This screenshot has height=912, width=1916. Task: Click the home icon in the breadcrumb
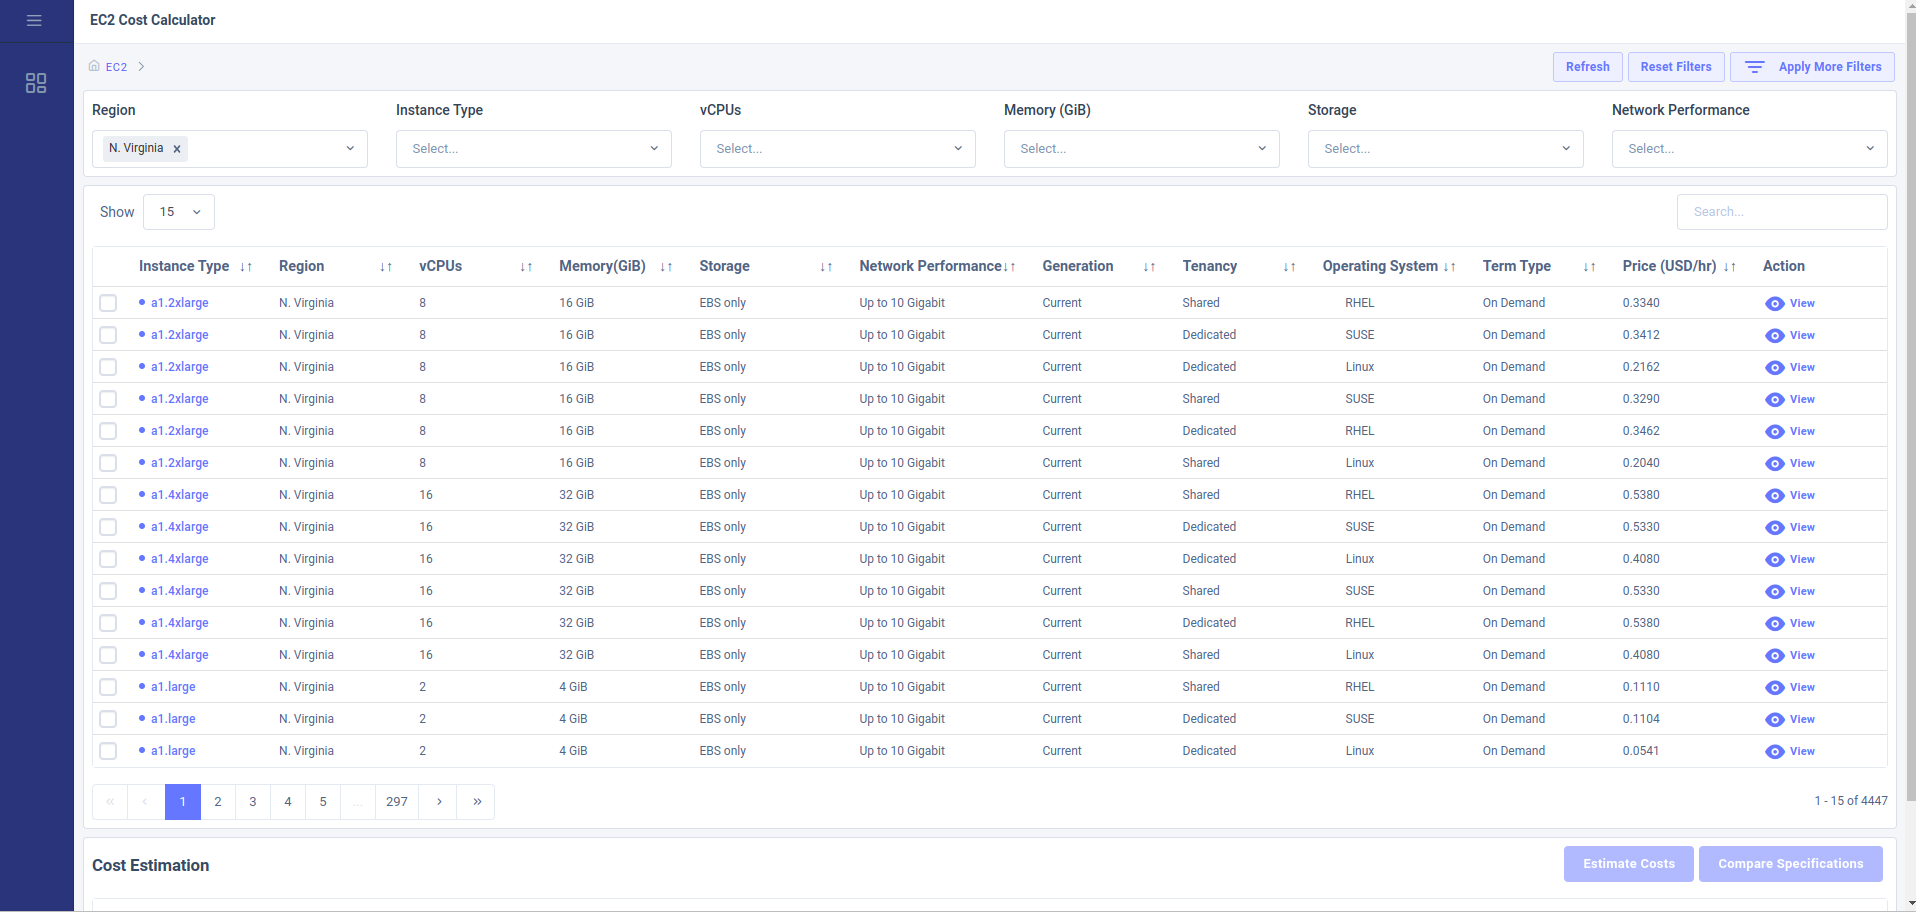pyautogui.click(x=94, y=66)
